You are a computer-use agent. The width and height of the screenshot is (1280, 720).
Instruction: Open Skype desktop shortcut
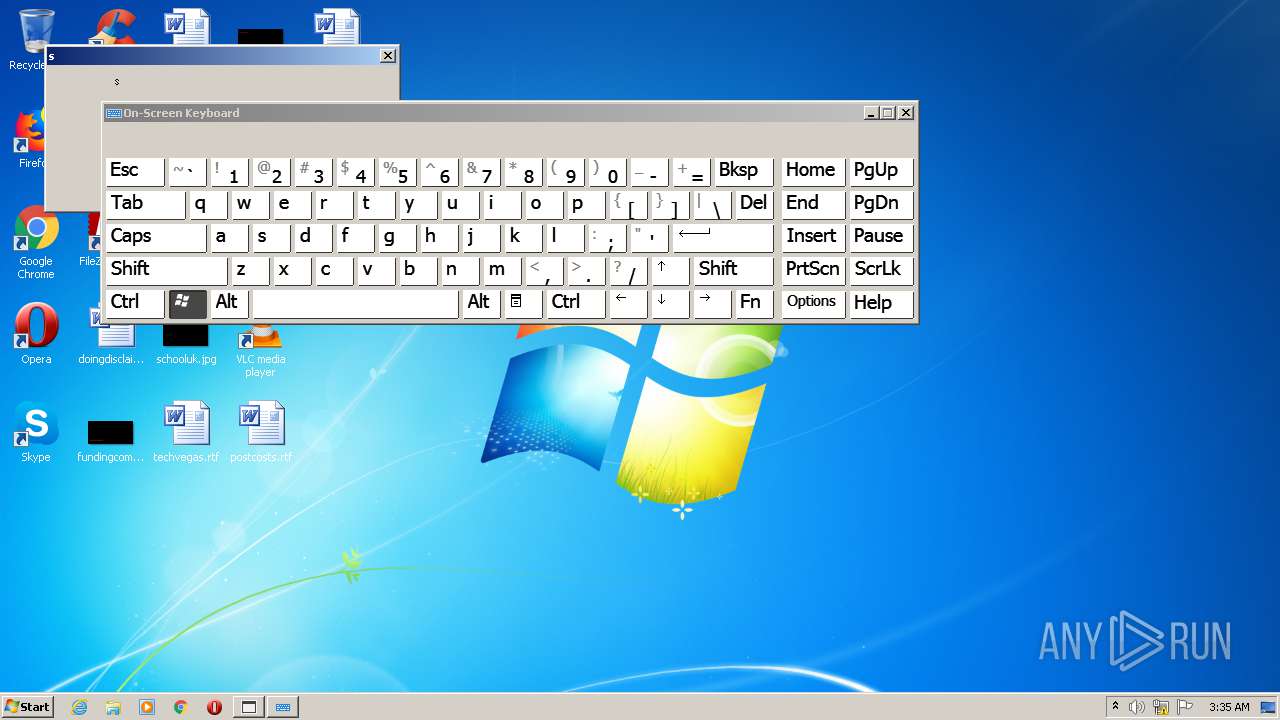pos(36,432)
